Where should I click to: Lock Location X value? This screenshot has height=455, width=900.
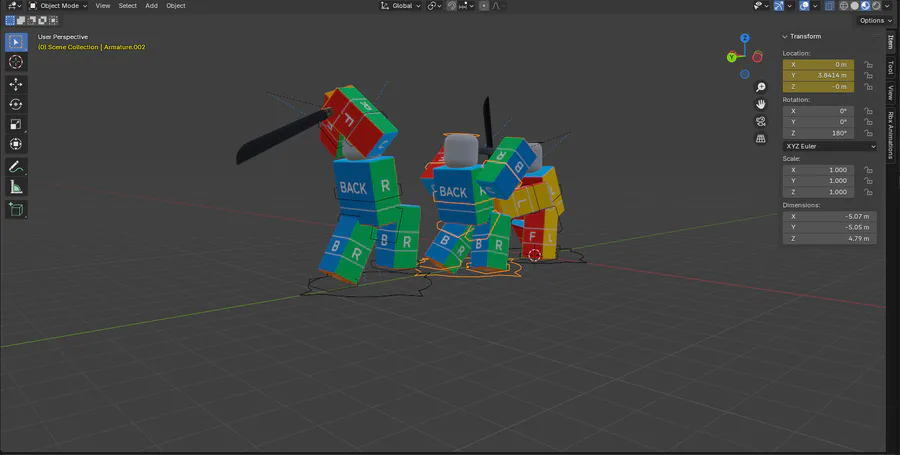868,65
